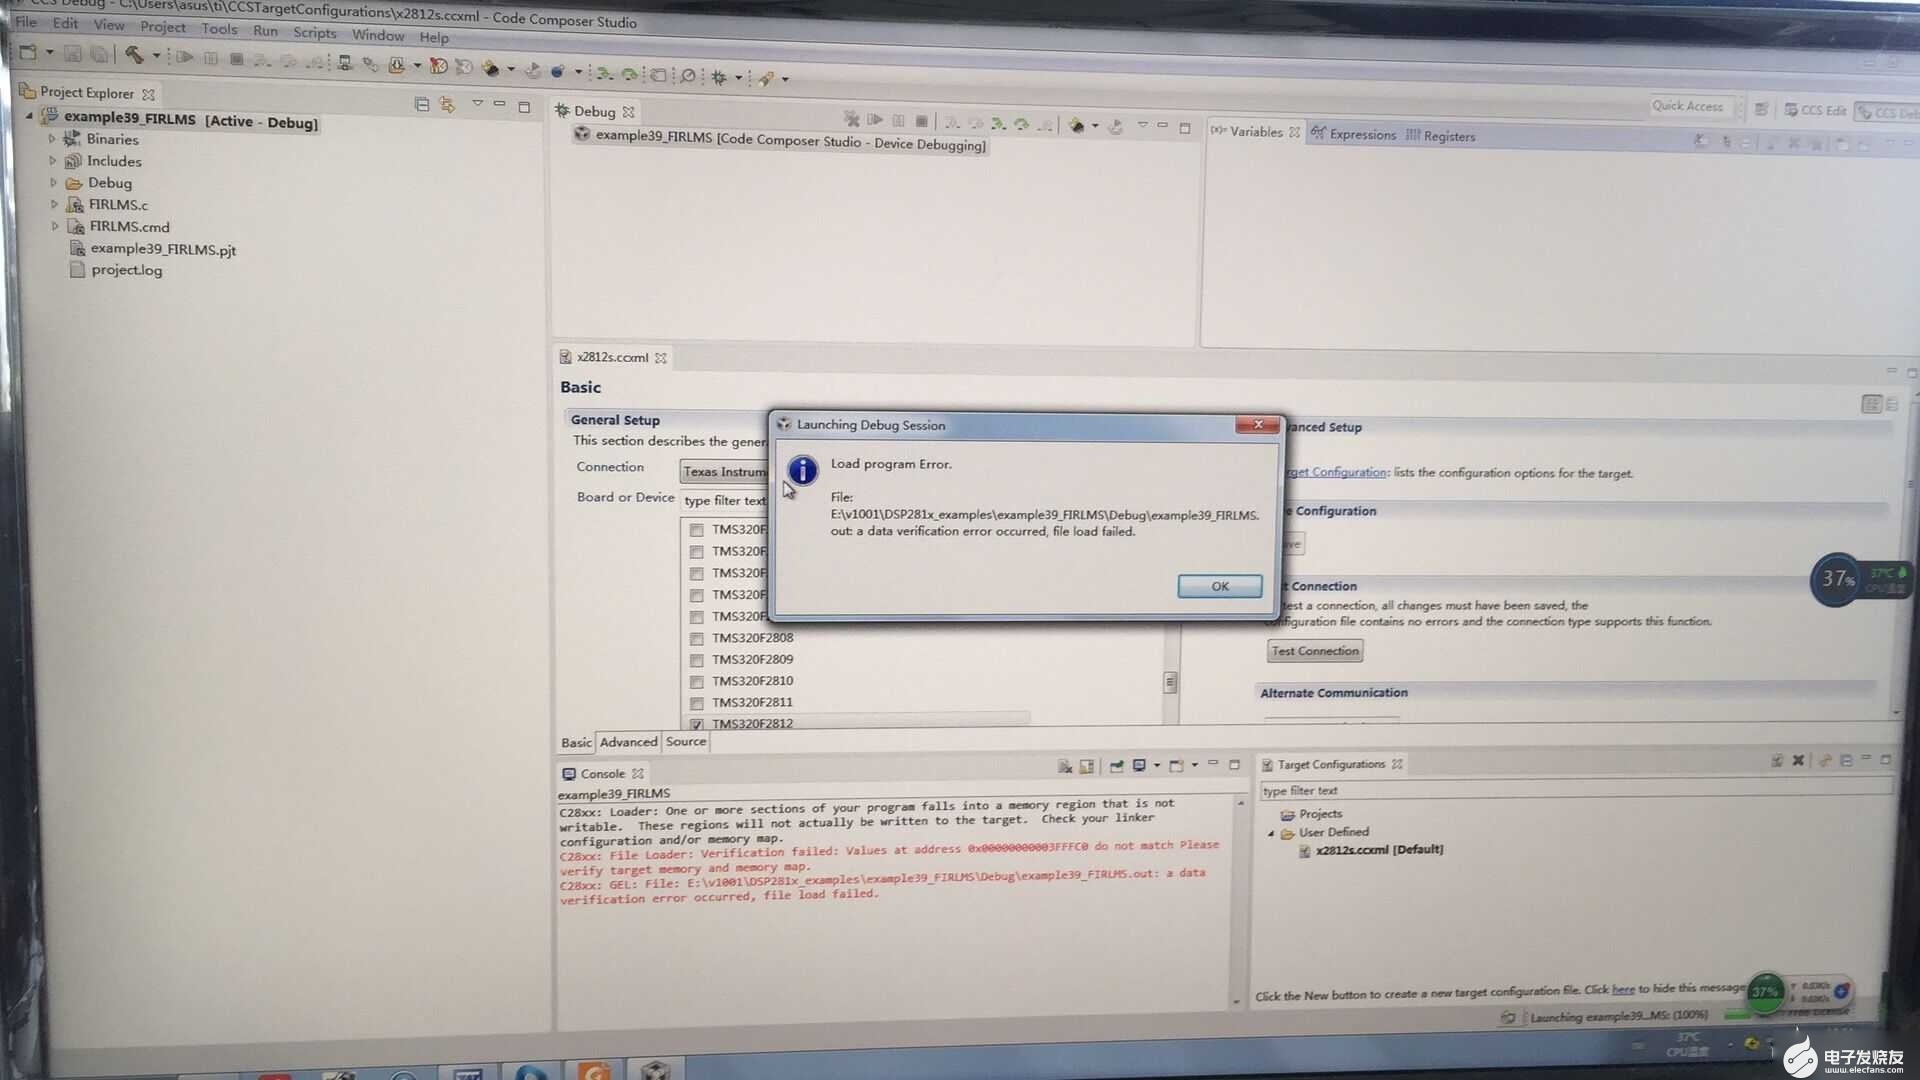The width and height of the screenshot is (1920, 1080).
Task: Click OK to dismiss Load program Error
Action: 1217,584
